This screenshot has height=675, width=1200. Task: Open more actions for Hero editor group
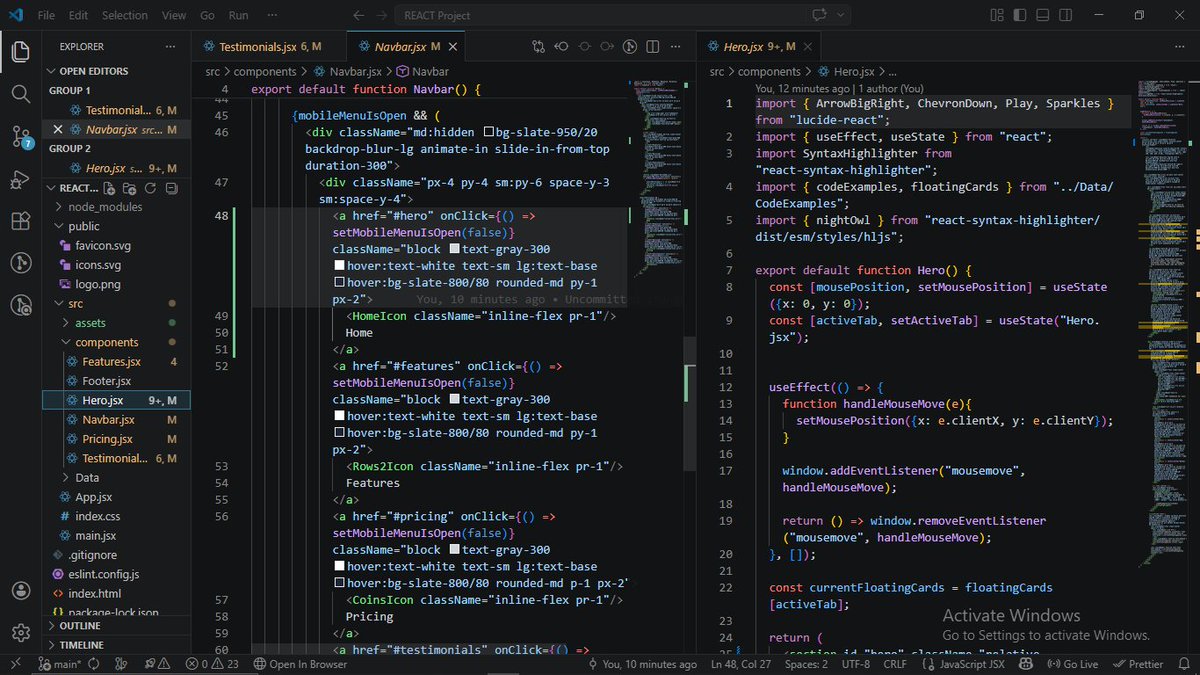(x=1180, y=47)
